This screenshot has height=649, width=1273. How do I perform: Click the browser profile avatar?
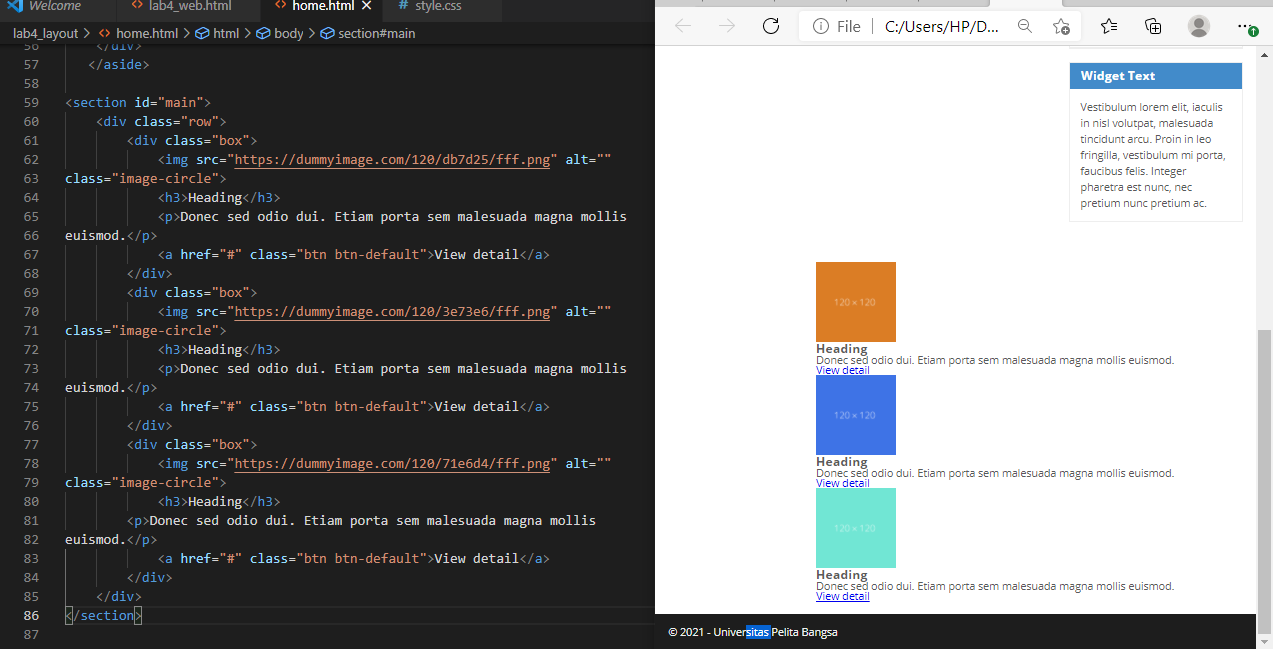(1198, 26)
